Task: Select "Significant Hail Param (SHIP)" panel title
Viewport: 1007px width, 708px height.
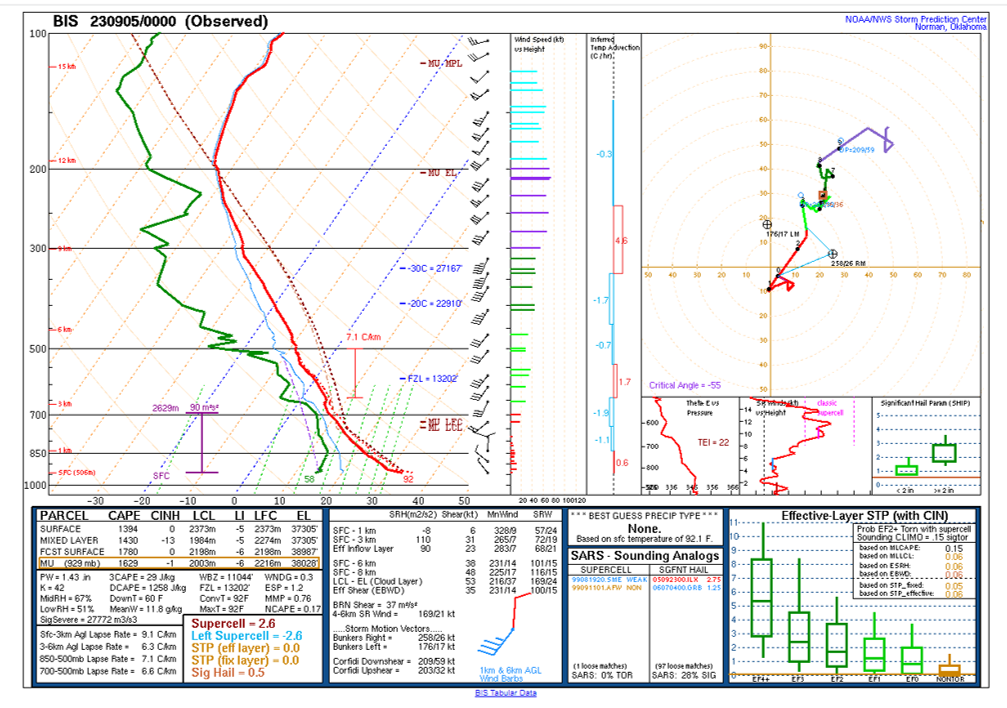Action: (925, 403)
